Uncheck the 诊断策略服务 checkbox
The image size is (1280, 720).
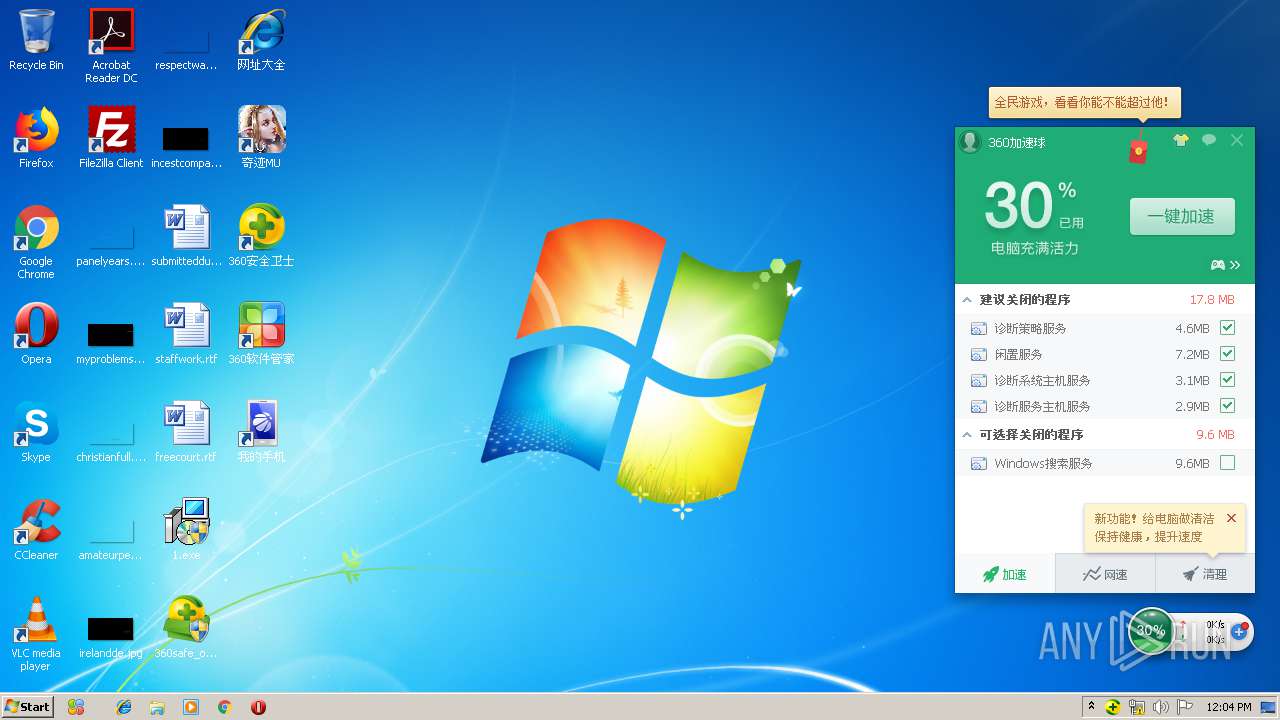coord(1227,328)
